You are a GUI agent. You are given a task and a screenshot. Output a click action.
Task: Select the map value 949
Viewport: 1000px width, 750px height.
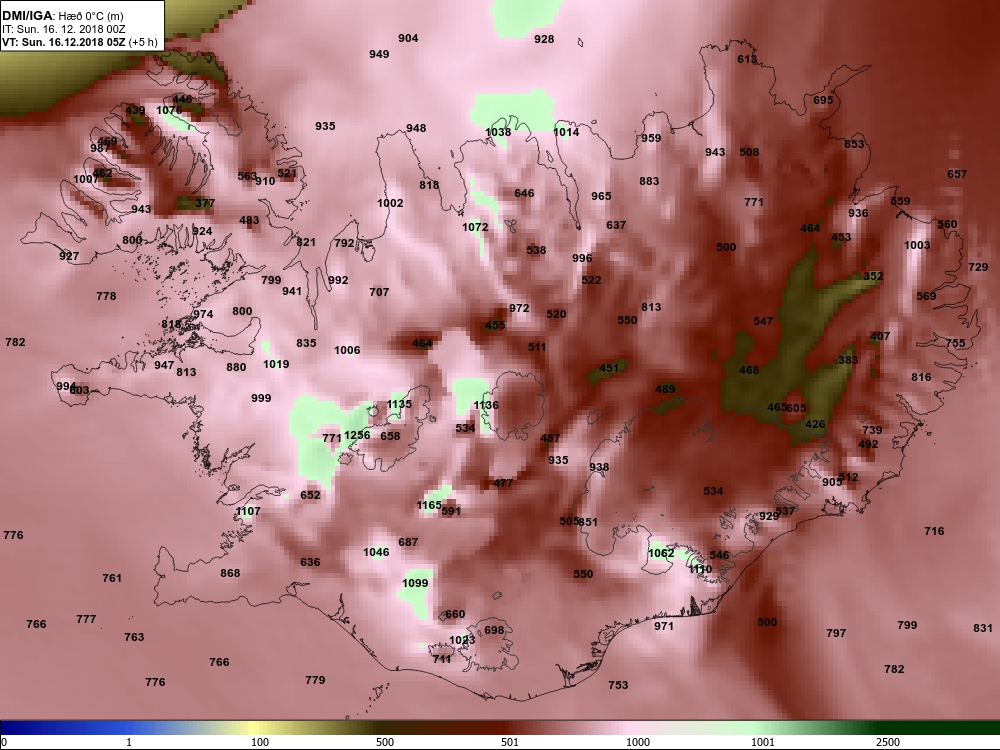[379, 54]
